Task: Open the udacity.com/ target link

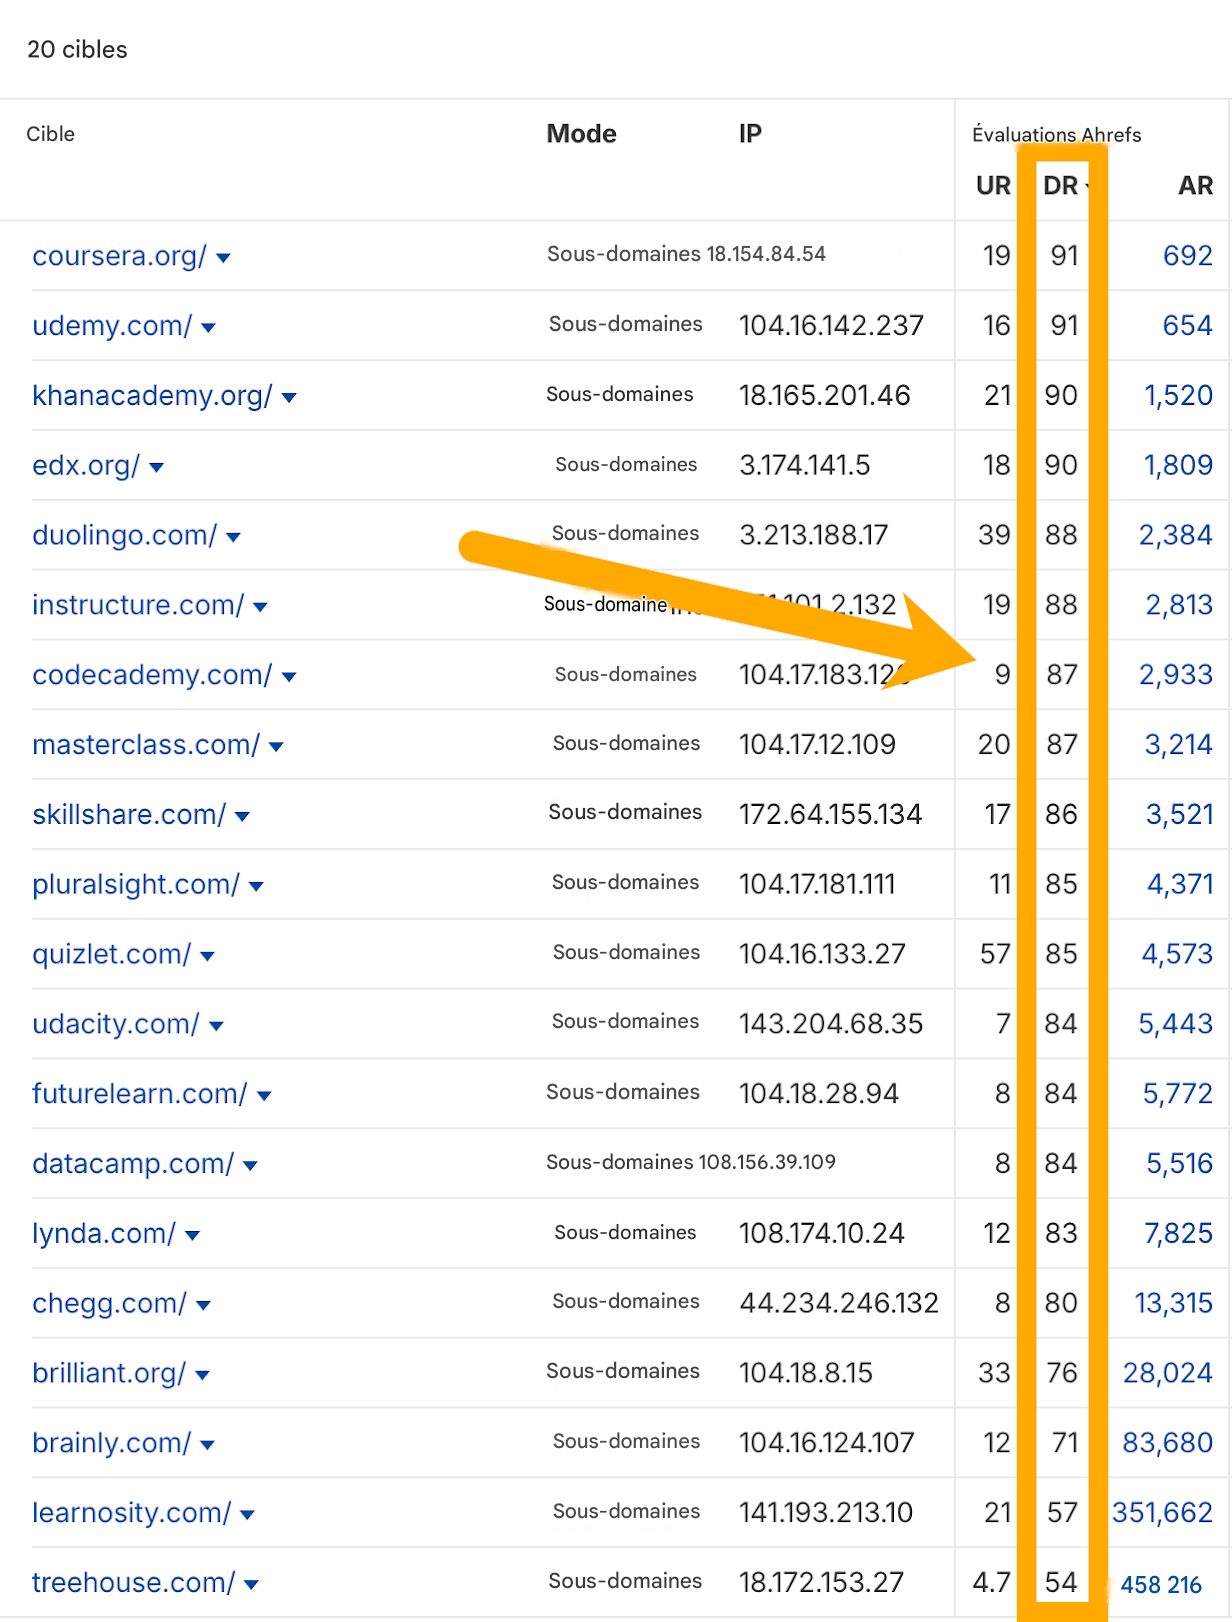Action: pyautogui.click(x=116, y=1024)
